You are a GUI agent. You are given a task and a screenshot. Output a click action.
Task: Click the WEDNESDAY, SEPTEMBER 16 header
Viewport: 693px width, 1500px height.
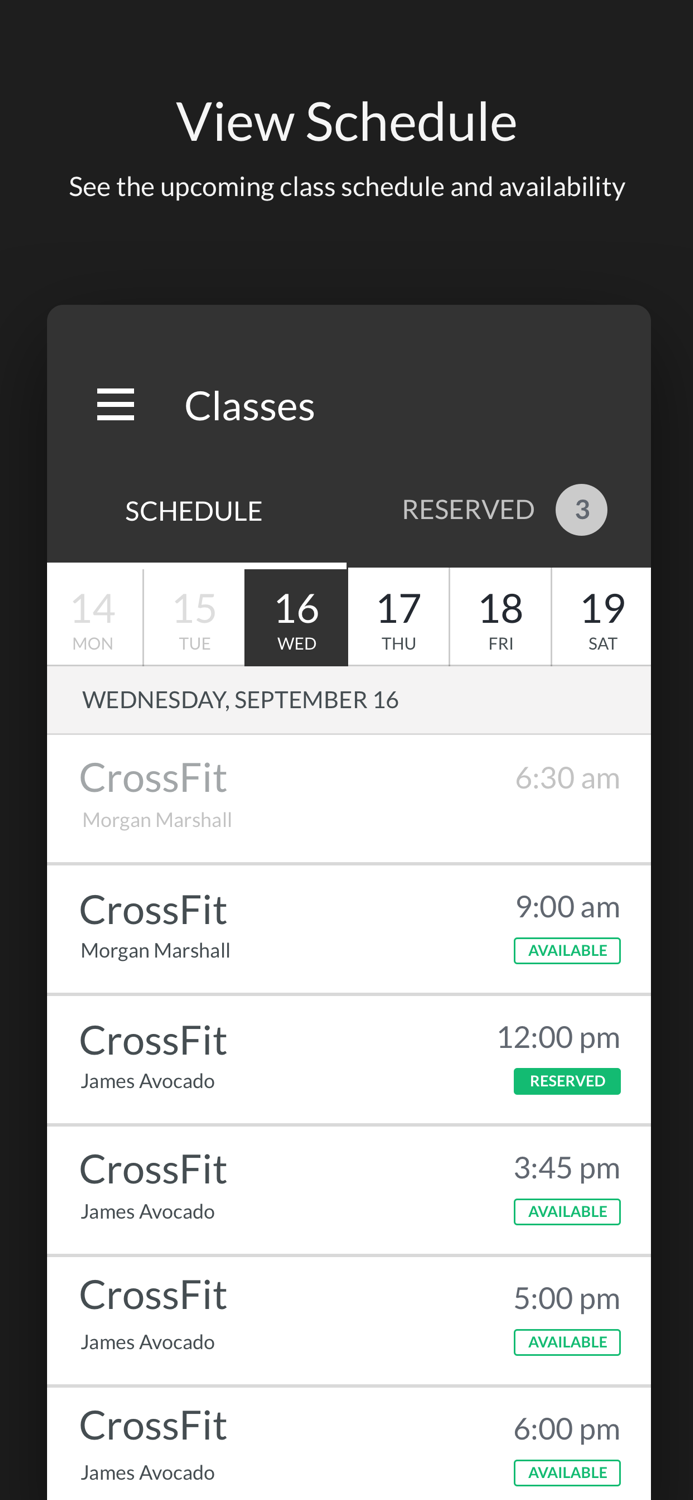point(241,698)
